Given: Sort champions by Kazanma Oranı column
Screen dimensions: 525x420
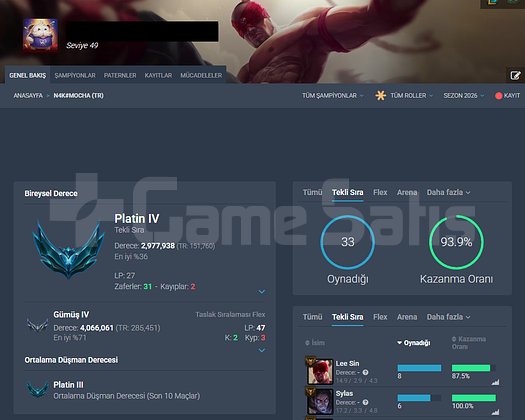Looking at the screenshot, I should [469, 343].
